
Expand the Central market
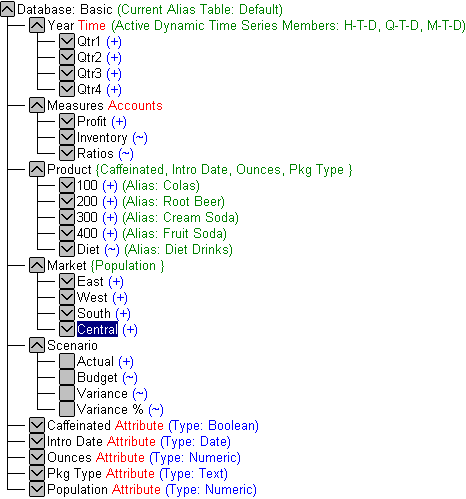(67, 329)
